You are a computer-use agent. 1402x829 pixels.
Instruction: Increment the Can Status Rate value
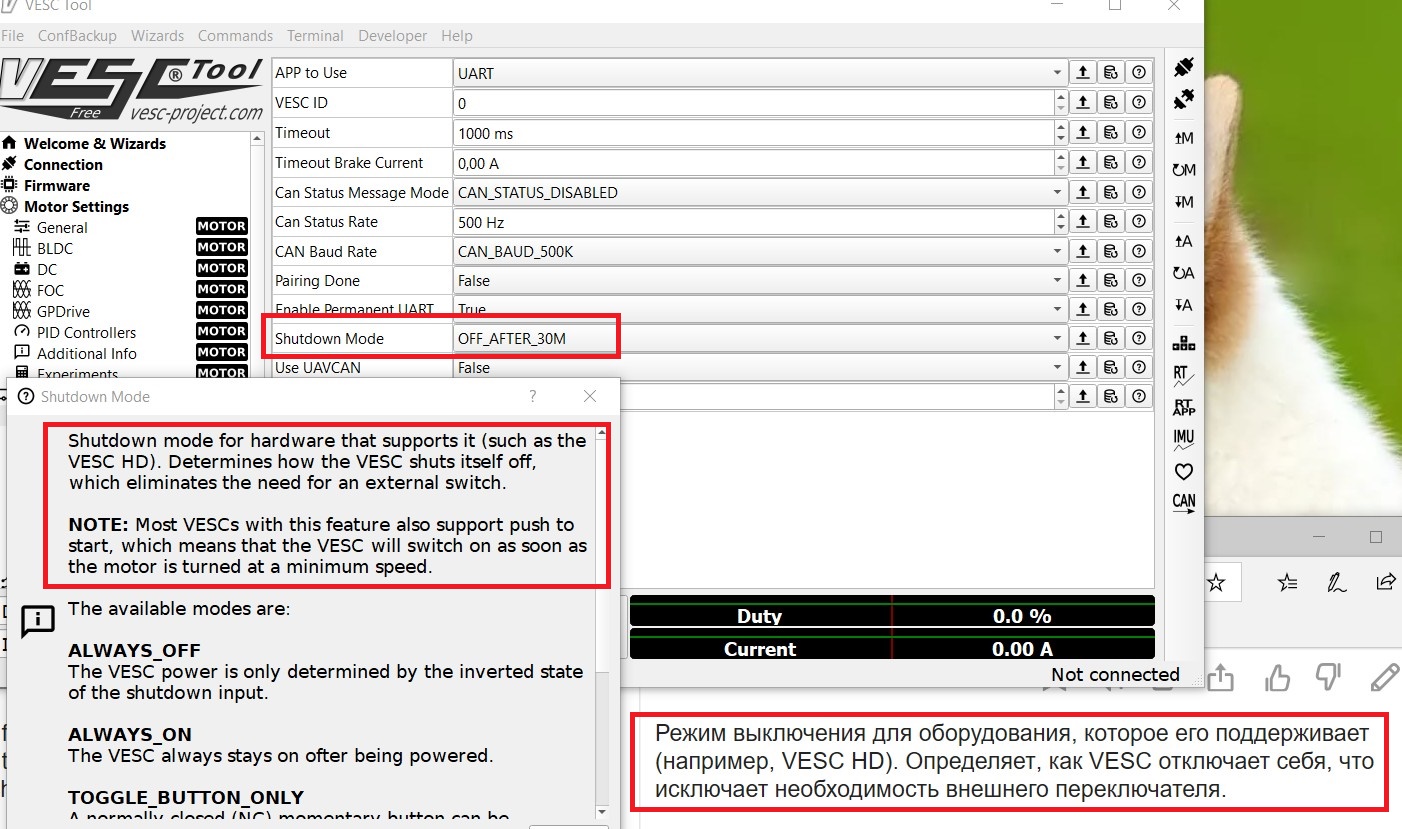click(1060, 217)
